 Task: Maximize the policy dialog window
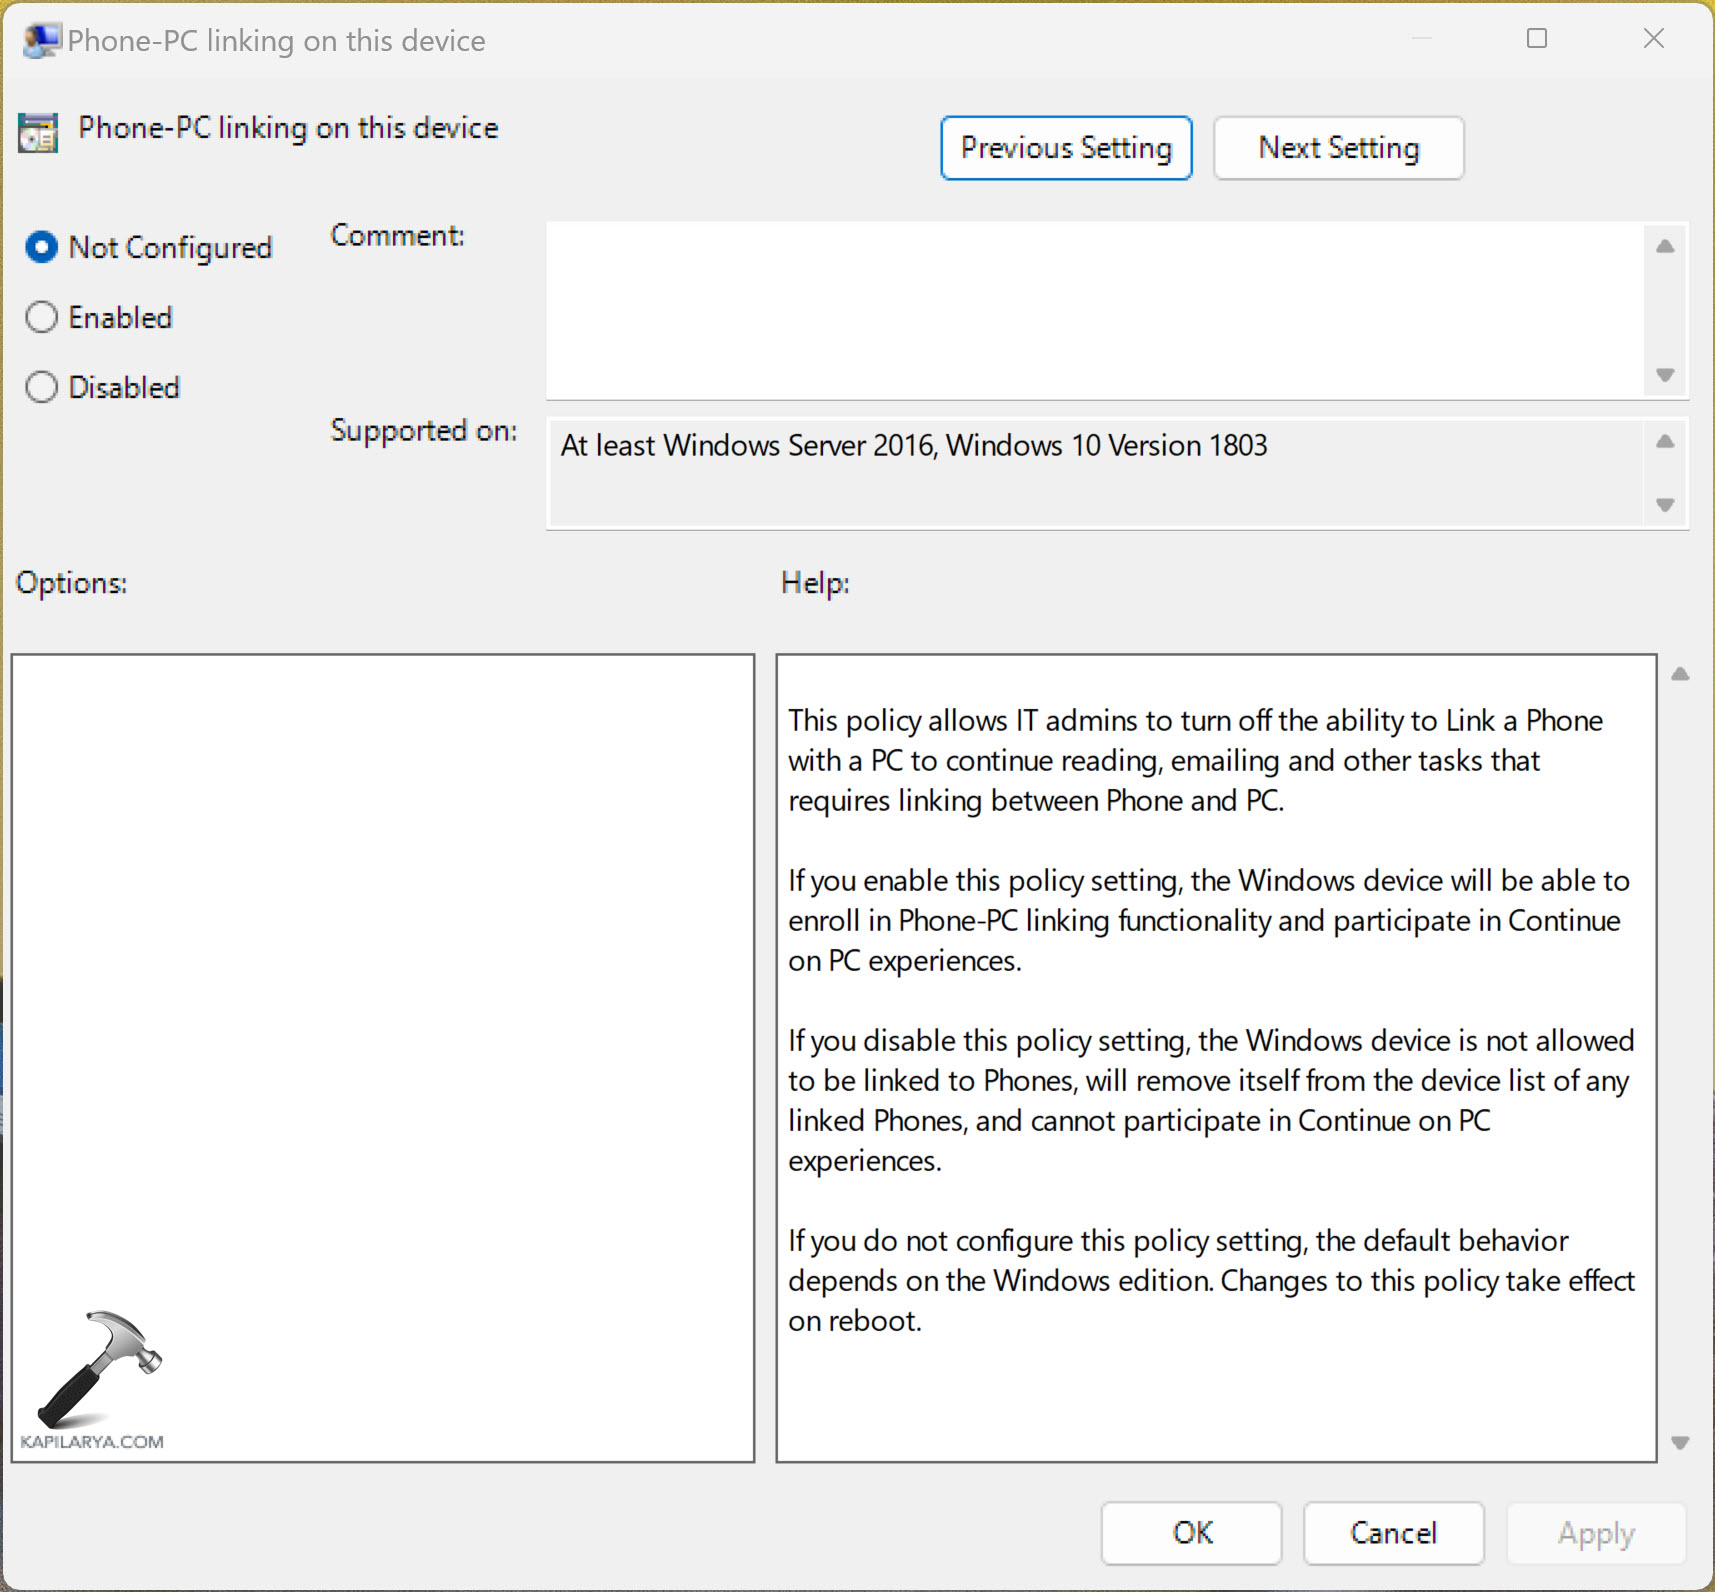pos(1537,39)
